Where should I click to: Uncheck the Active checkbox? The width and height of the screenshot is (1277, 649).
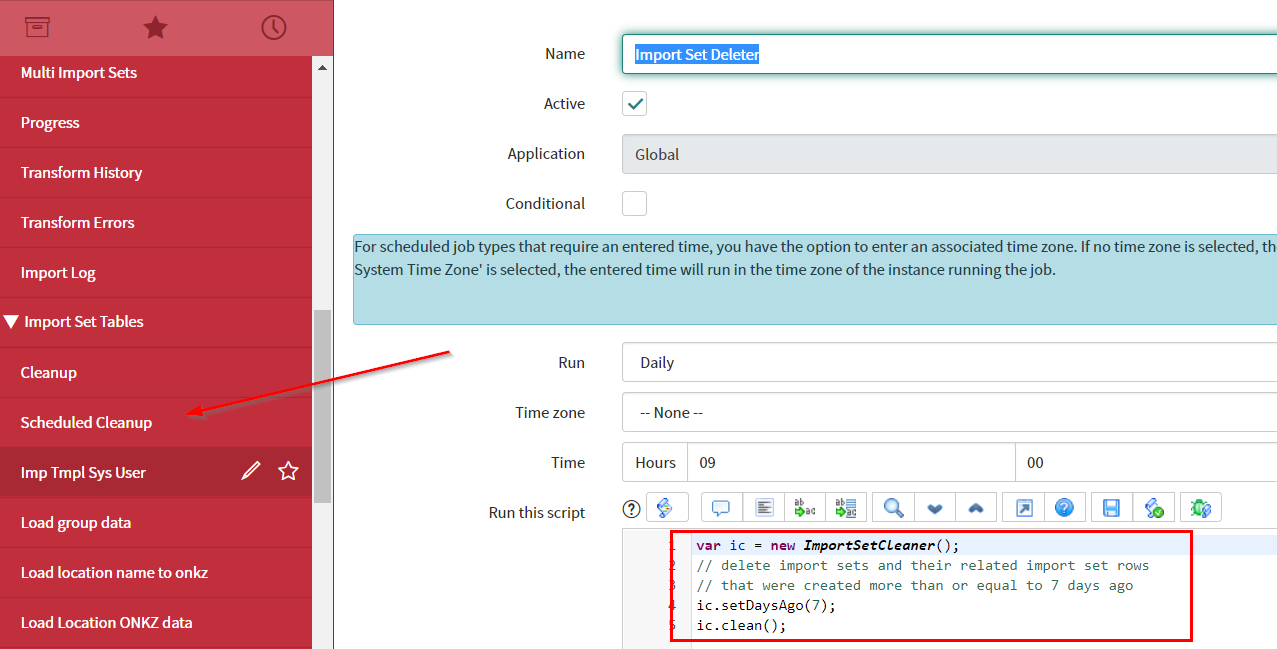[x=633, y=103]
